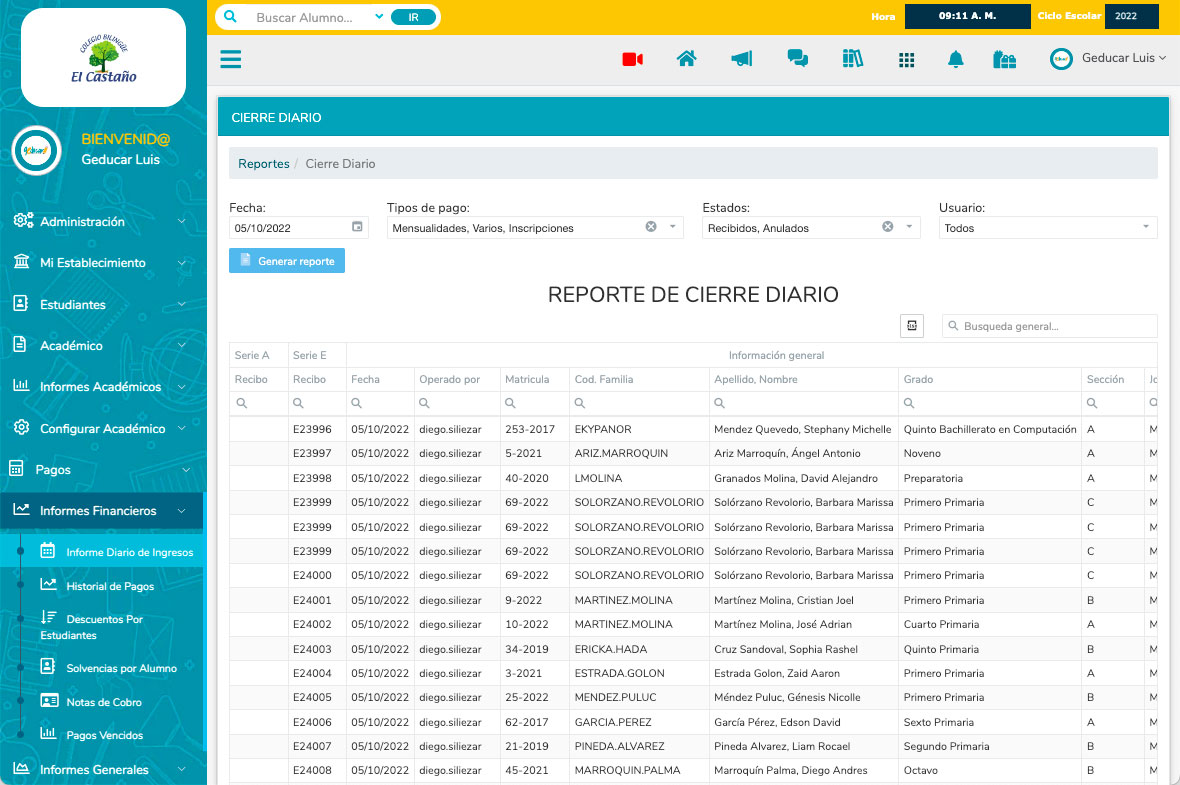Screen dimensions: 1180x785
Task: Click name Ariz Marroquín, Ángel Antonio
Action: point(787,453)
